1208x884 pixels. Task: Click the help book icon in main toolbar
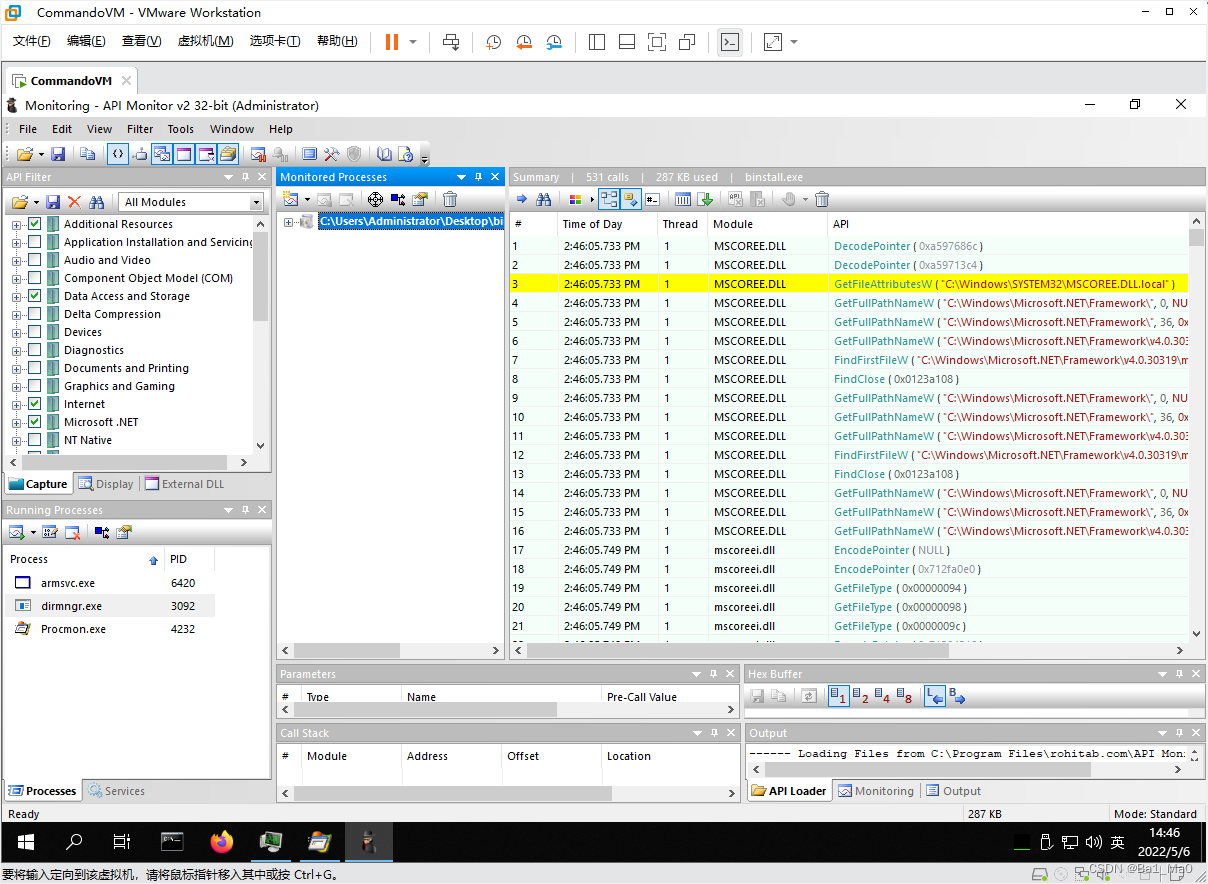(384, 154)
